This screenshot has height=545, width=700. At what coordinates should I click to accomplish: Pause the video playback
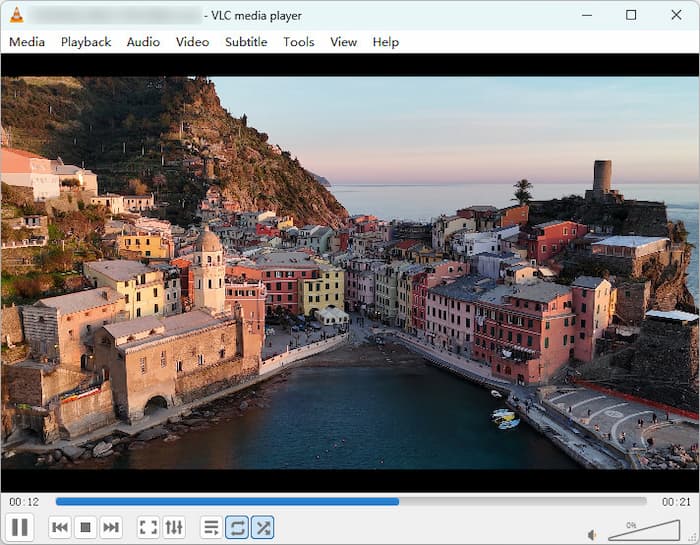(x=20, y=527)
